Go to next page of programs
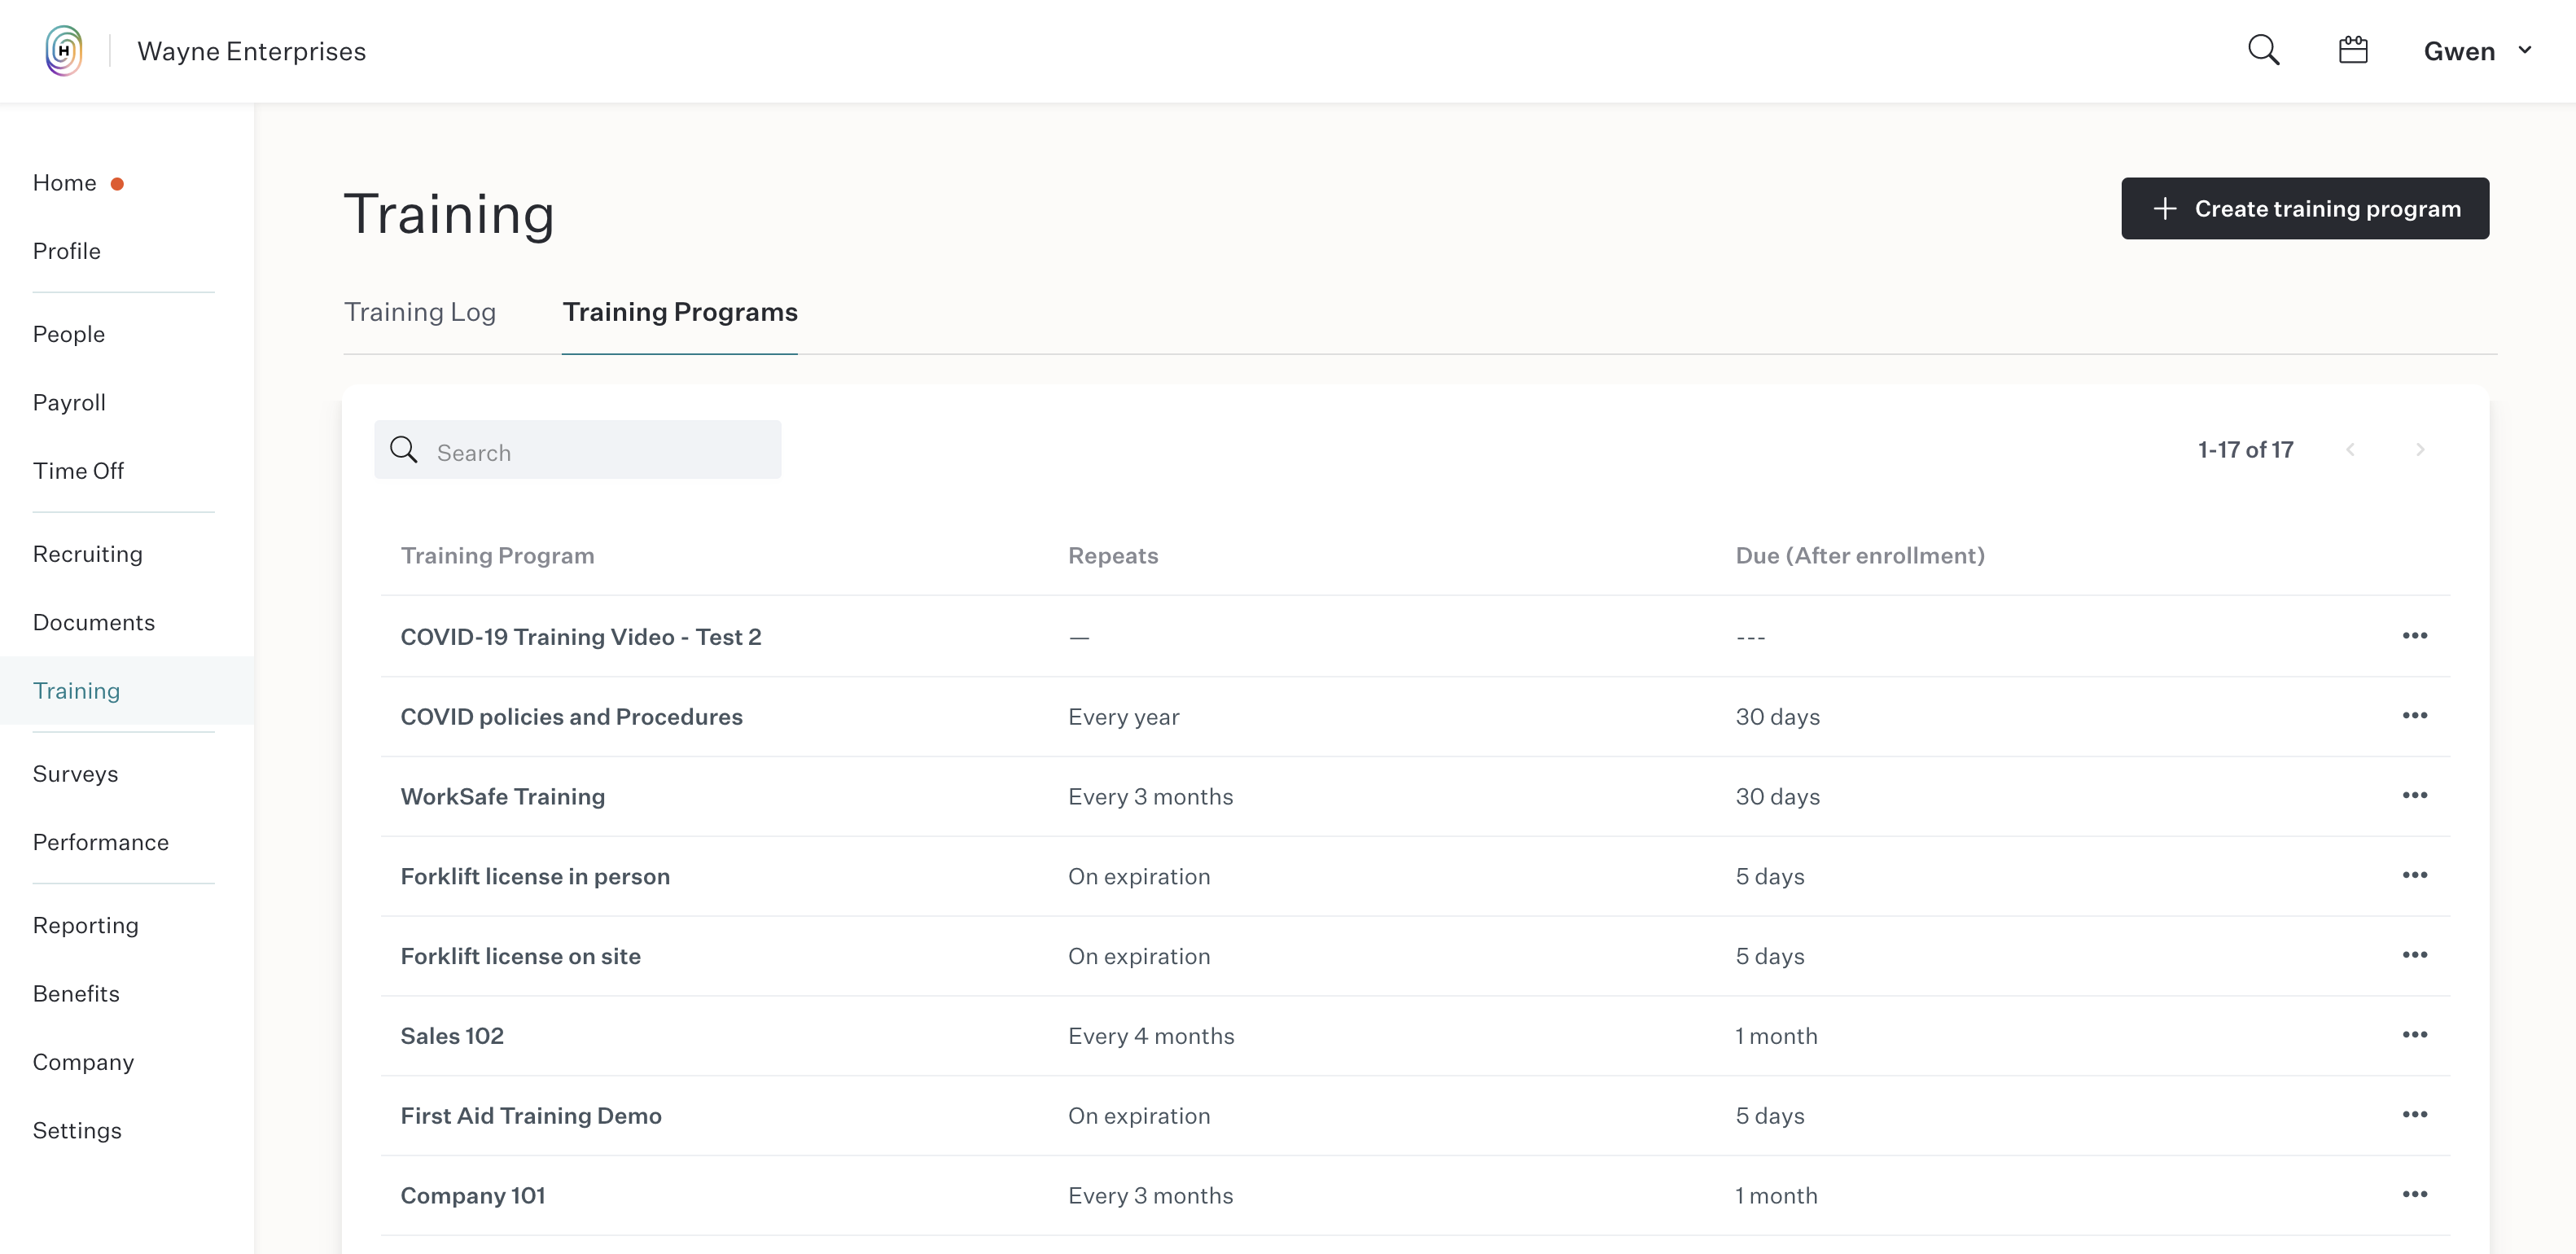 (2420, 450)
